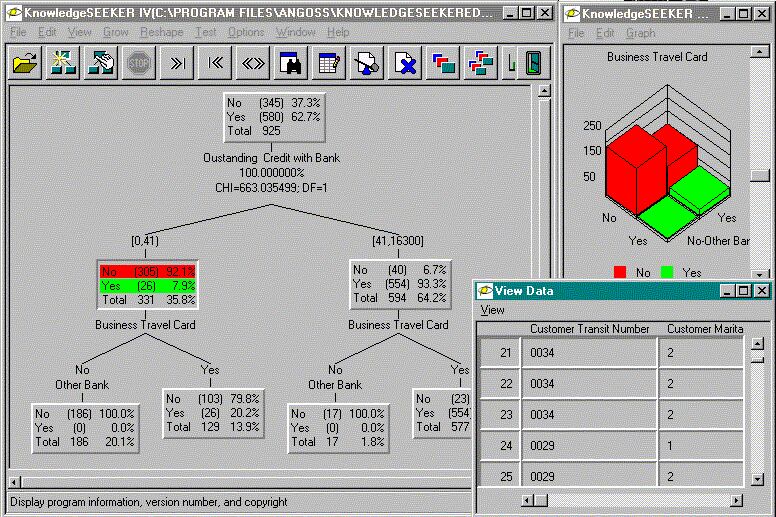Click the force split hand-on-tree icon

click(101, 63)
